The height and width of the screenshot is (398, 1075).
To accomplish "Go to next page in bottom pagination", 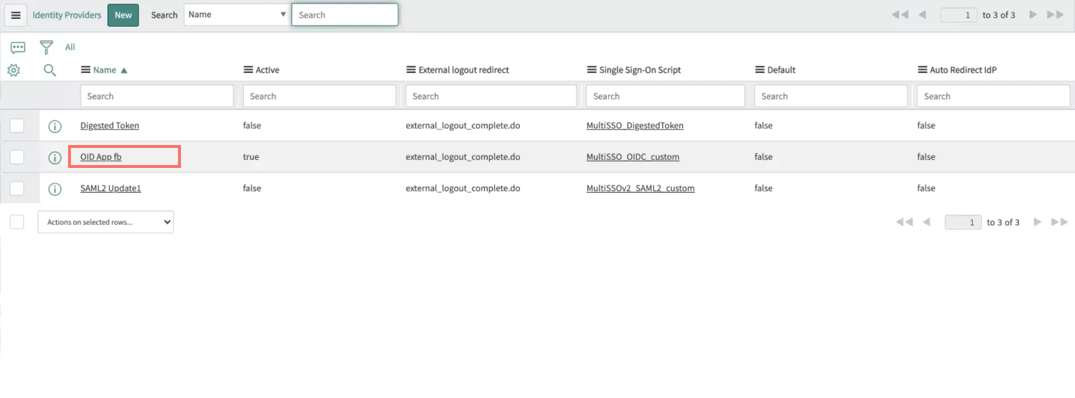I will click(x=1037, y=222).
